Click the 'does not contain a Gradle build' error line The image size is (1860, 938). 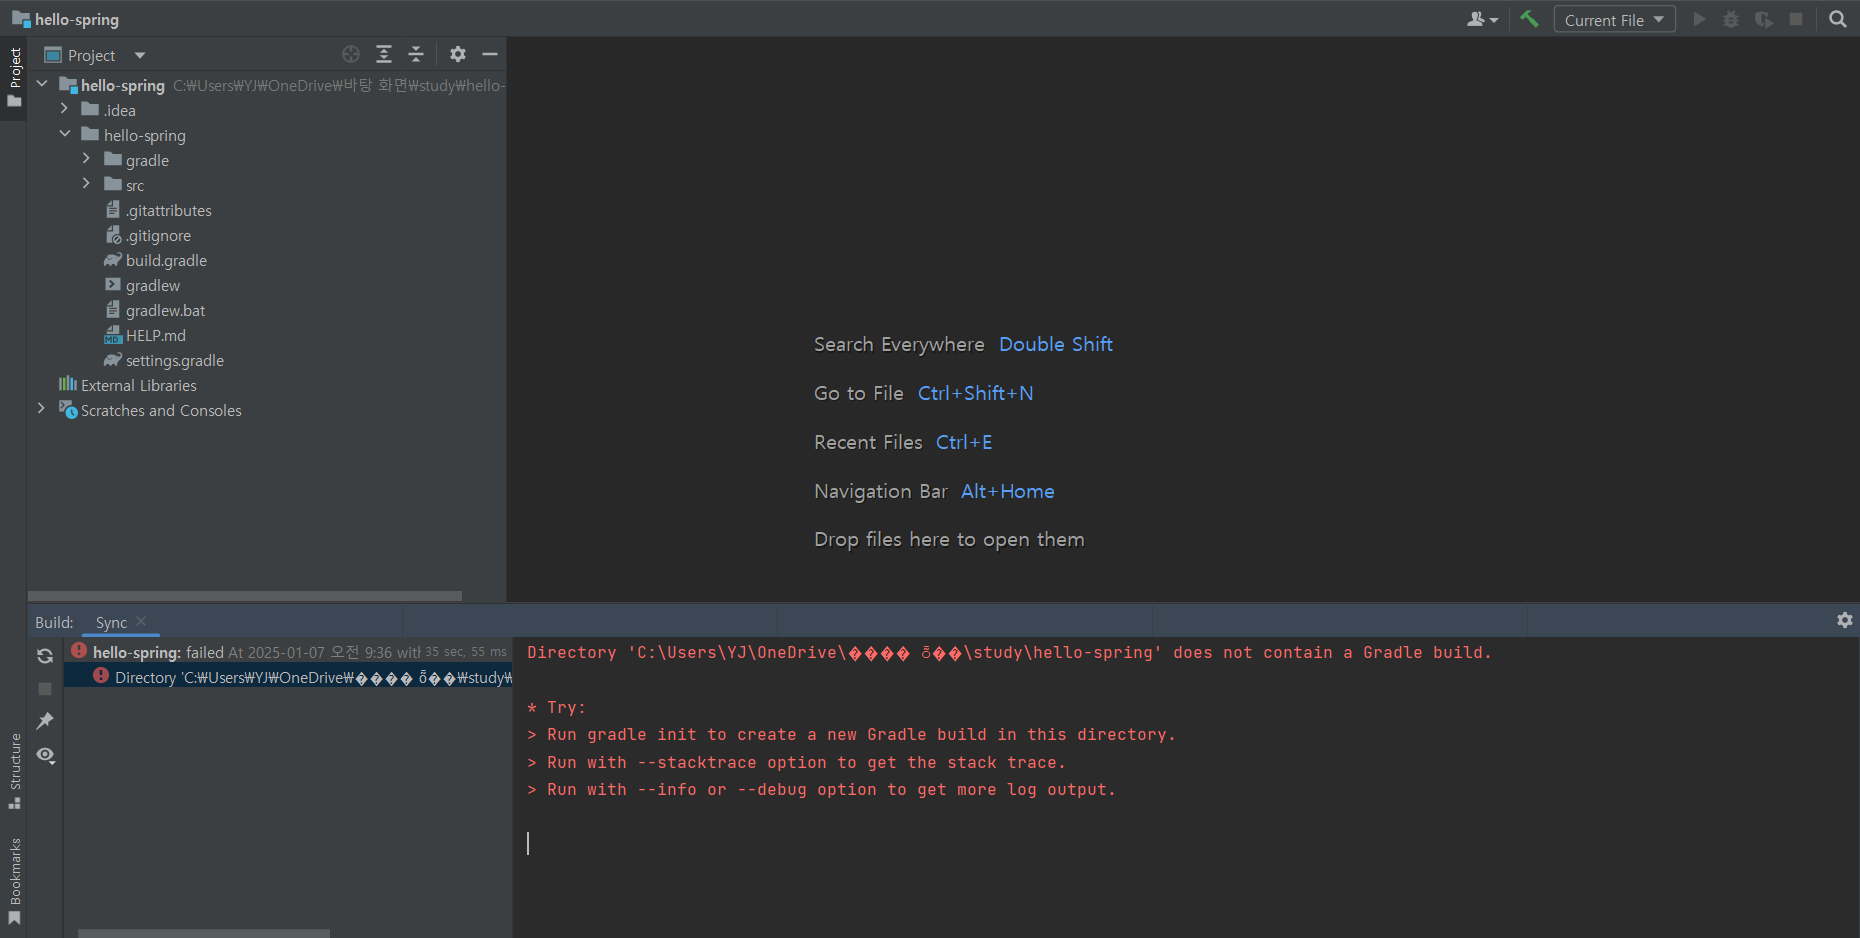[1009, 653]
